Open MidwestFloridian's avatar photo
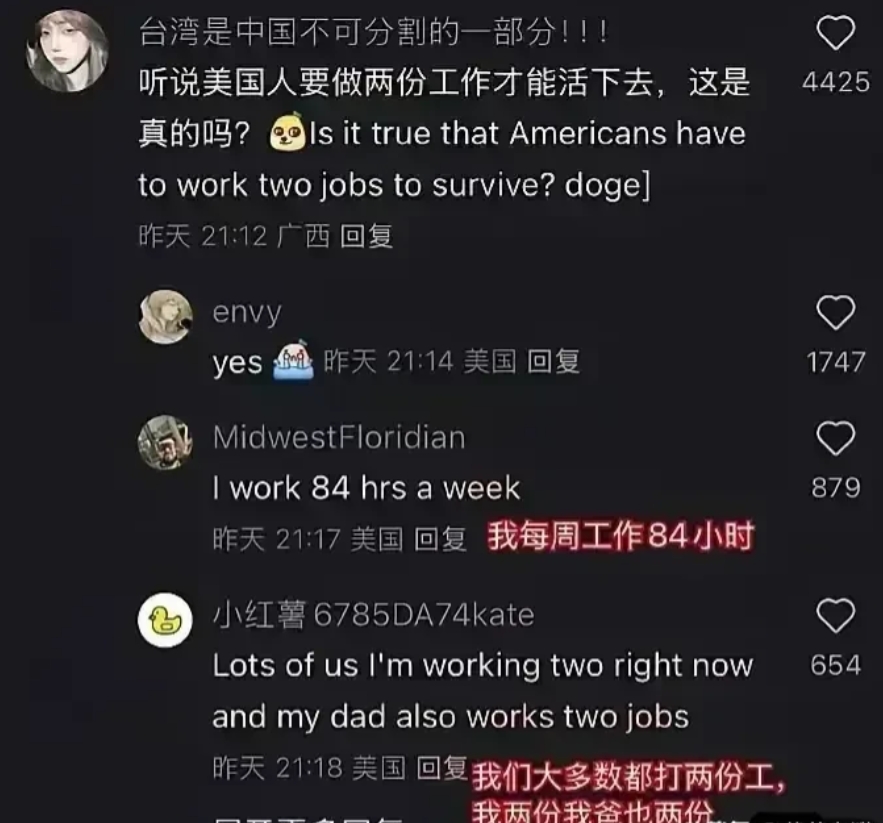The height and width of the screenshot is (823, 883). [165, 442]
